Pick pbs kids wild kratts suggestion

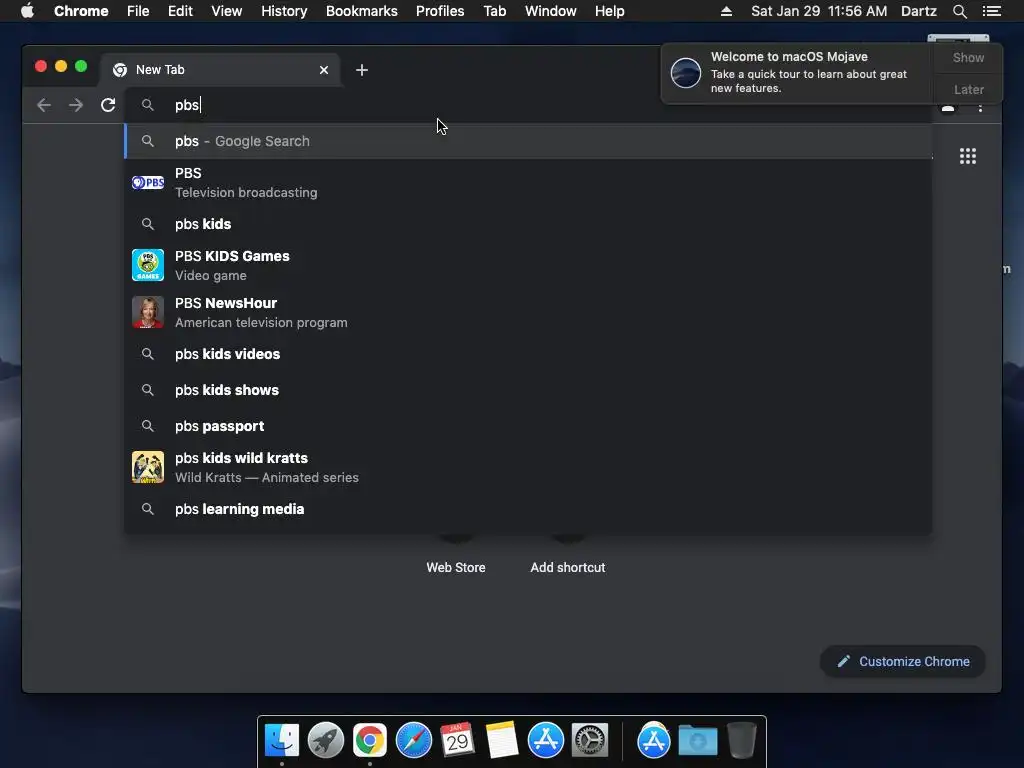coord(528,468)
